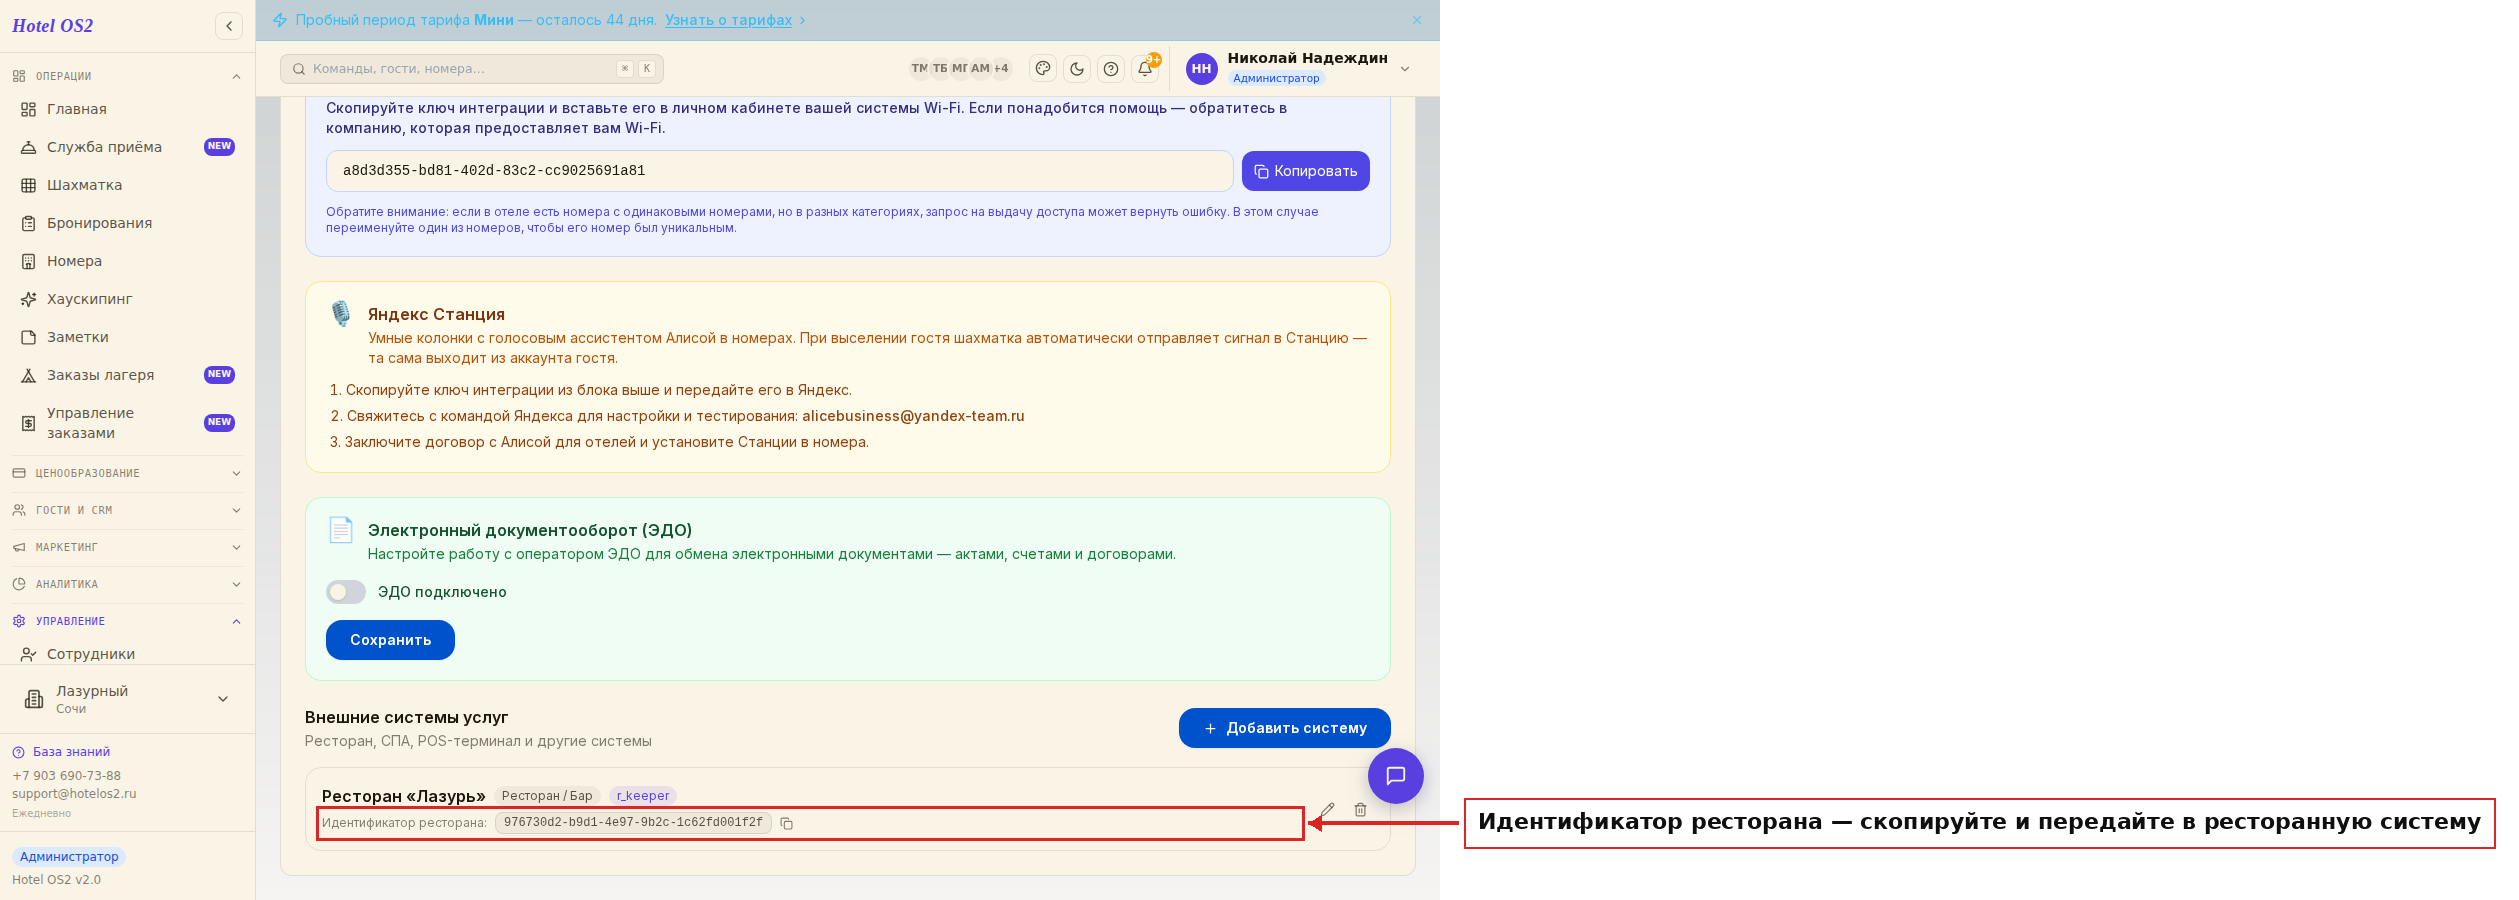Save ЭДО settings with Сохранить
This screenshot has width=2519, height=900.
coord(390,640)
